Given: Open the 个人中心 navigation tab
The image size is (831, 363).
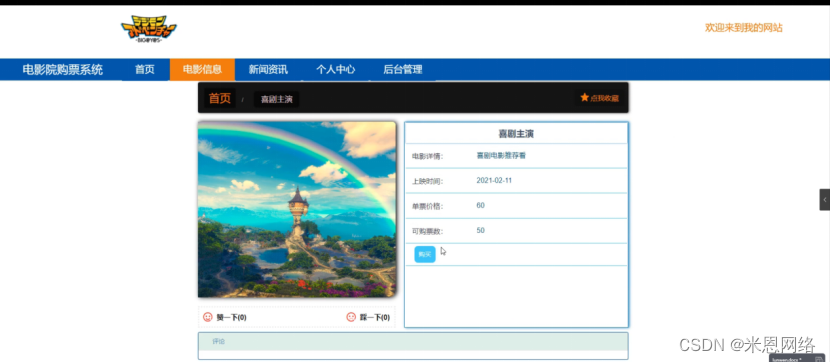Looking at the screenshot, I should click(335, 69).
